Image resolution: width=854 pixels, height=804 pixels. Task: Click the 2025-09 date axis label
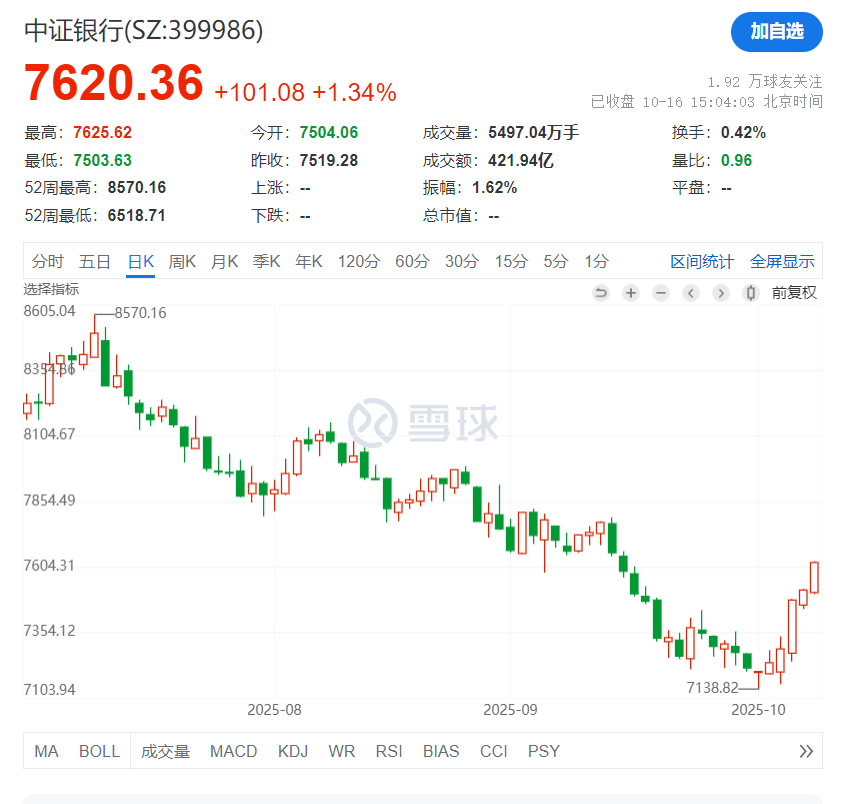(510, 710)
